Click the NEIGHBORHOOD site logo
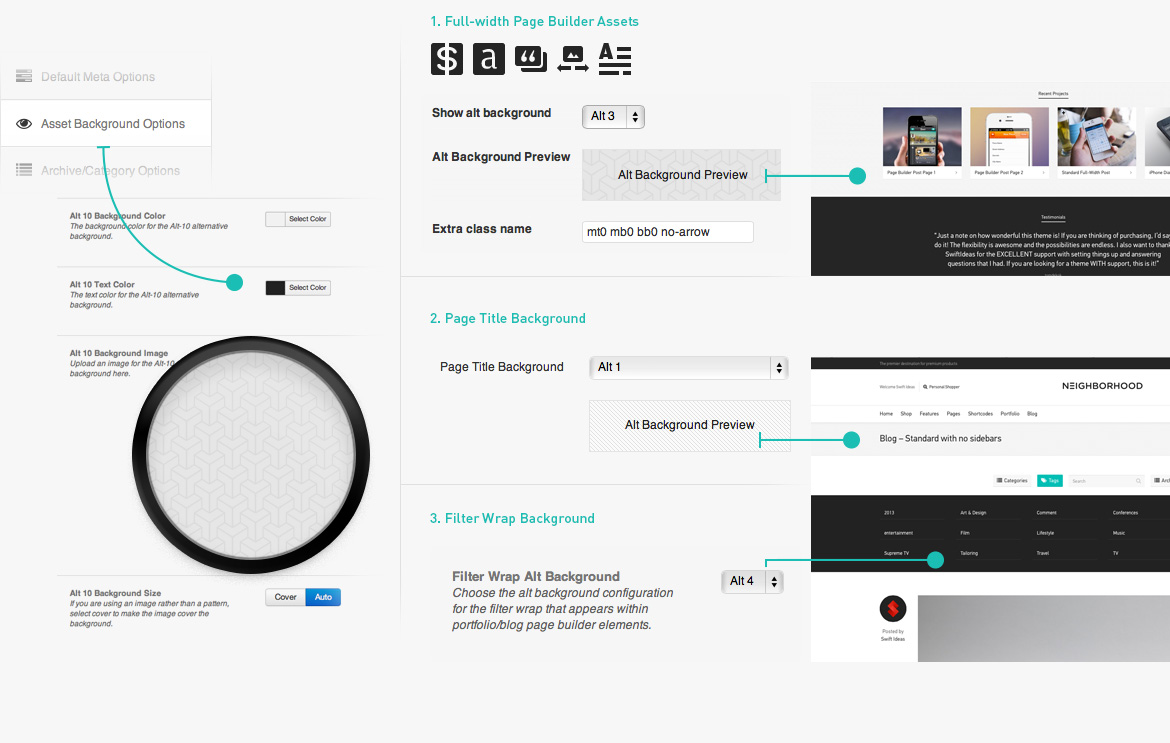The image size is (1170, 743). point(1102,386)
